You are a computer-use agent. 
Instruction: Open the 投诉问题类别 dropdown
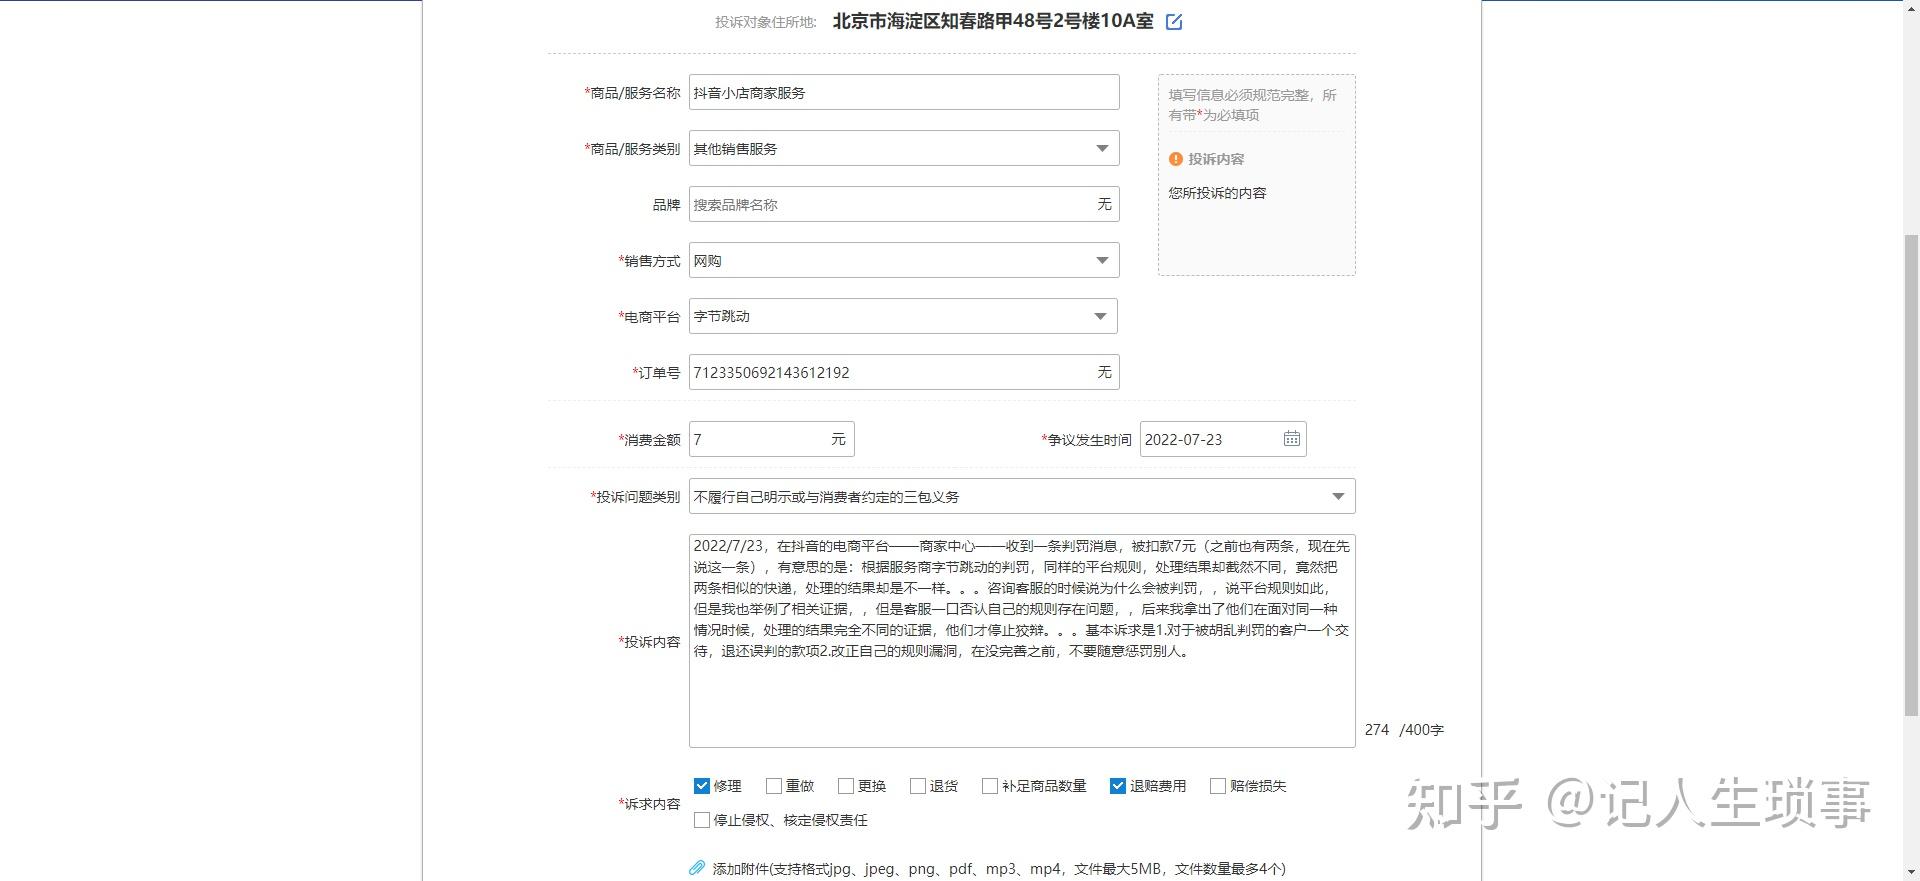click(x=1022, y=497)
